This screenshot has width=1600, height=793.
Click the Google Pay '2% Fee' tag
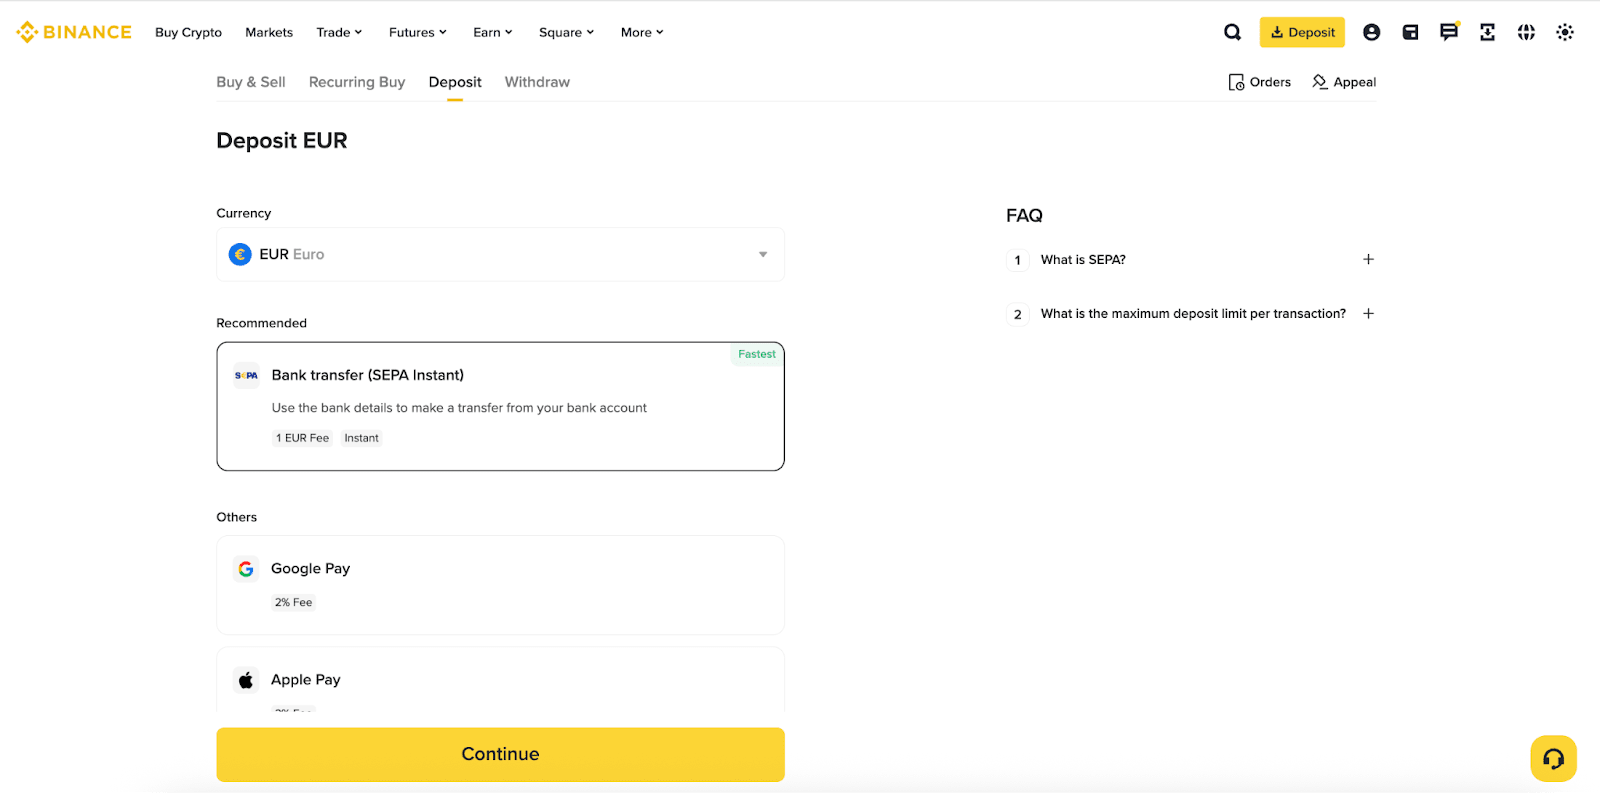tap(293, 602)
